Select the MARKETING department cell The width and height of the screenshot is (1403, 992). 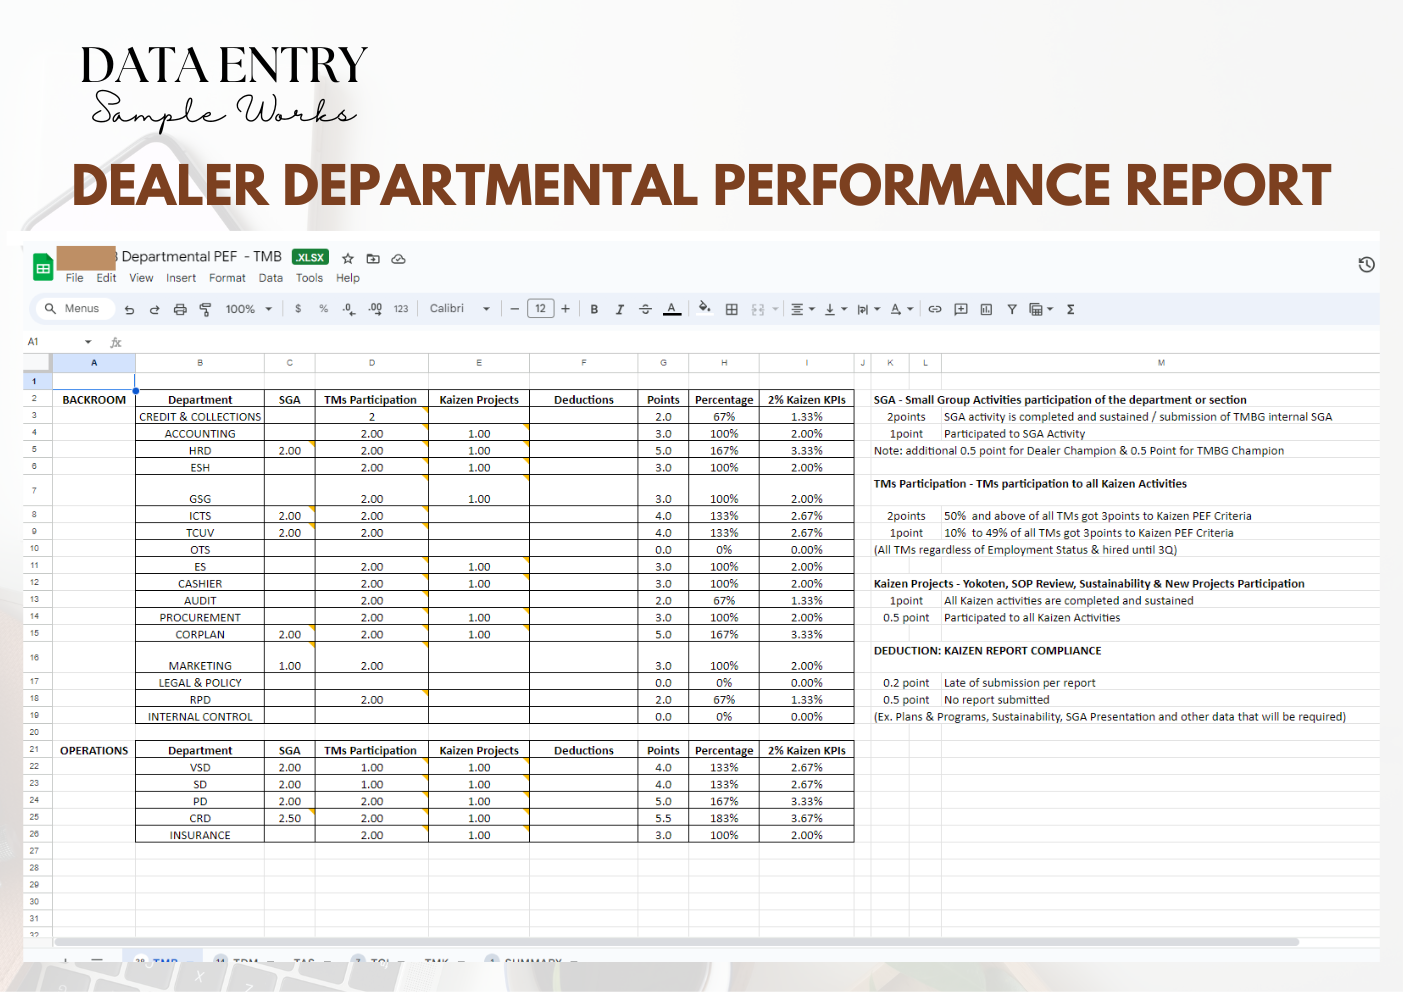point(200,657)
